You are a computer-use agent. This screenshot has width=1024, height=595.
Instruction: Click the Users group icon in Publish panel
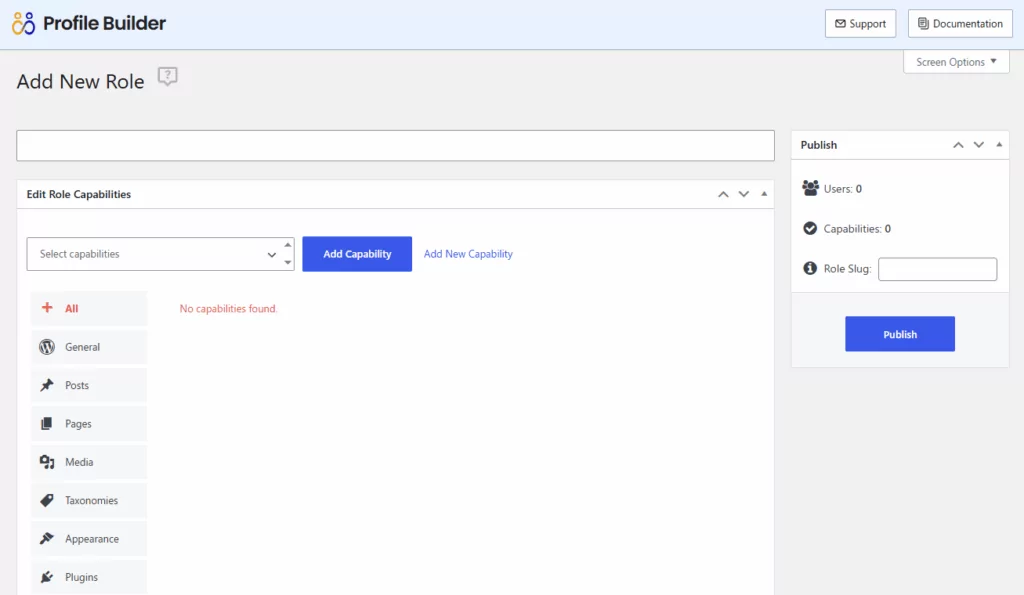[810, 188]
